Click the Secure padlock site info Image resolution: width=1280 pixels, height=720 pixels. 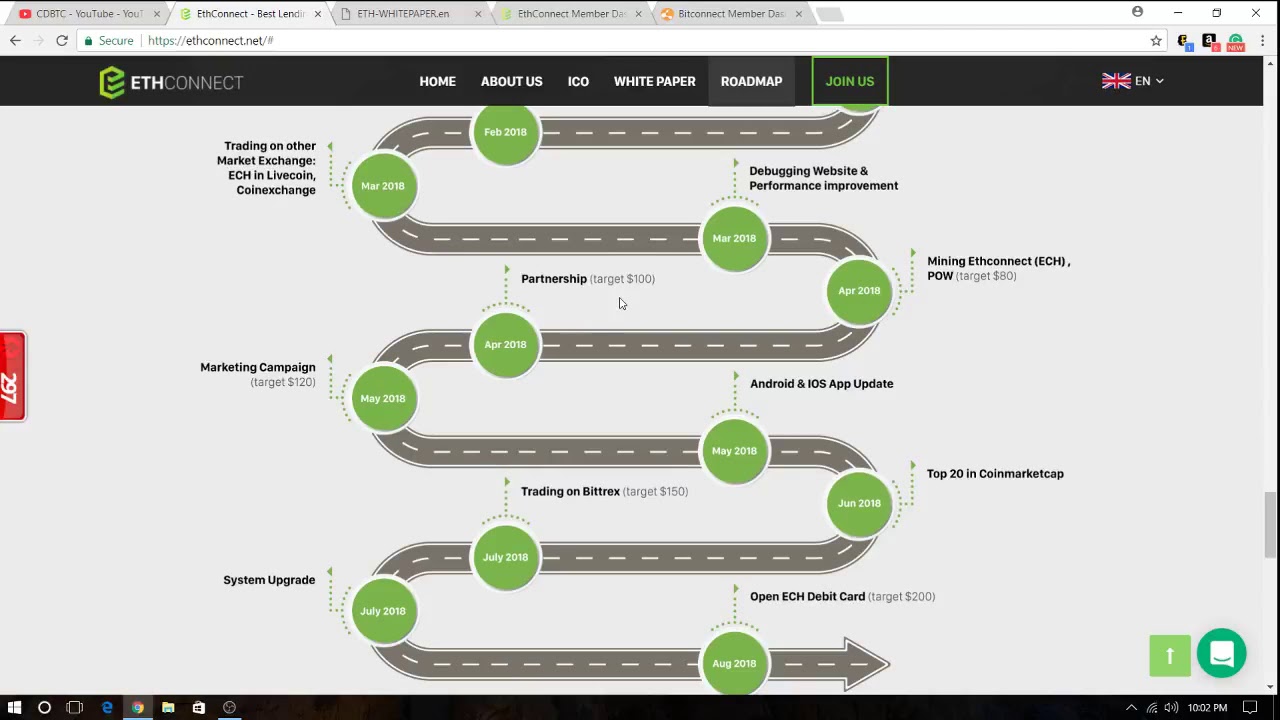tap(108, 41)
